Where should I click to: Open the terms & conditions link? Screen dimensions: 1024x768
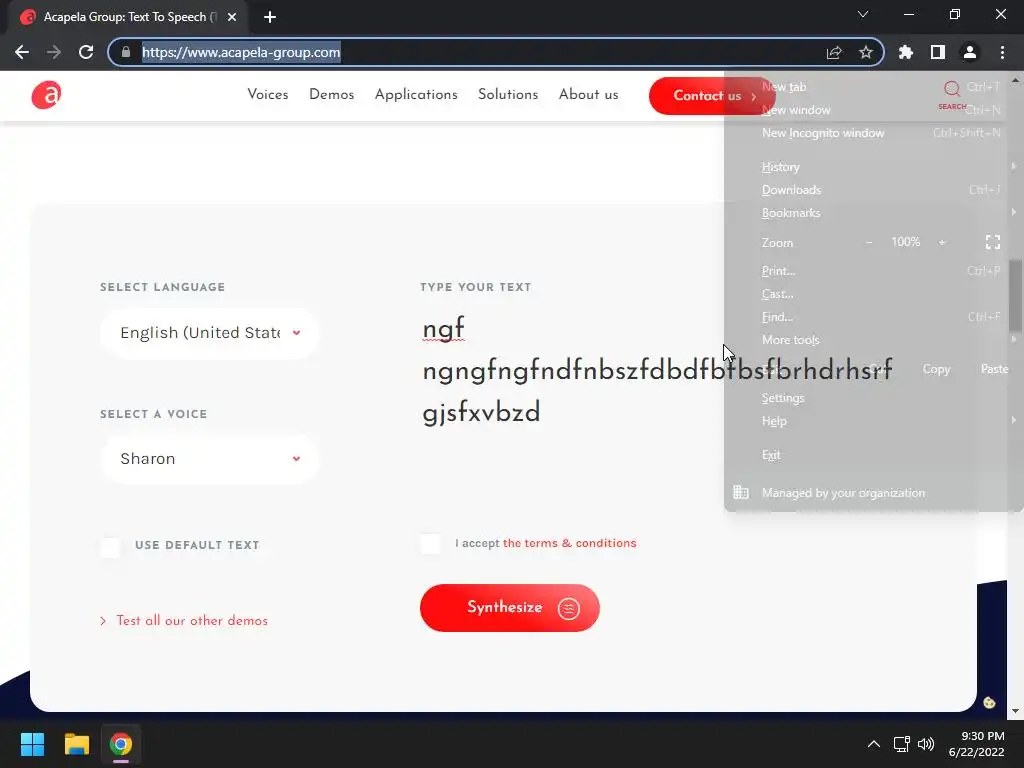(x=569, y=543)
